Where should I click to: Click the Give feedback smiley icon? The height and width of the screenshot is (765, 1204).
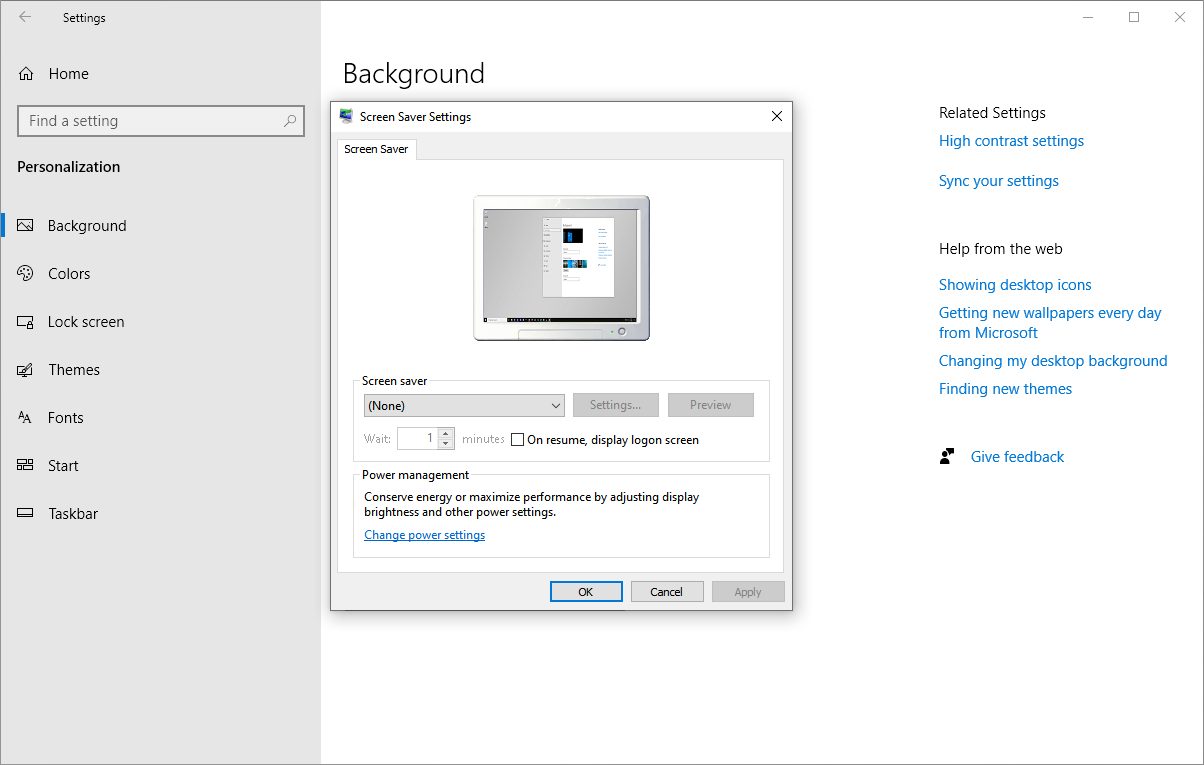(946, 456)
